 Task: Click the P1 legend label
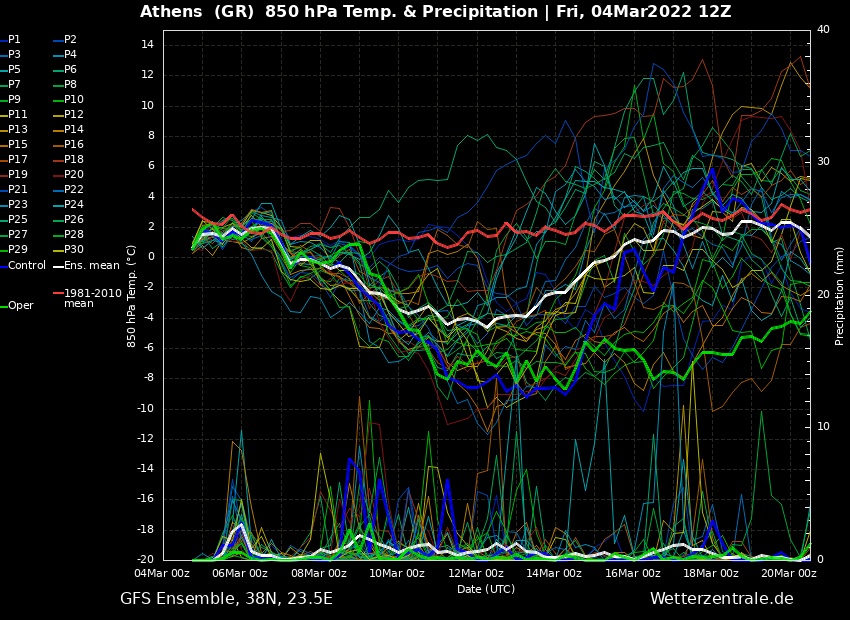tap(14, 40)
